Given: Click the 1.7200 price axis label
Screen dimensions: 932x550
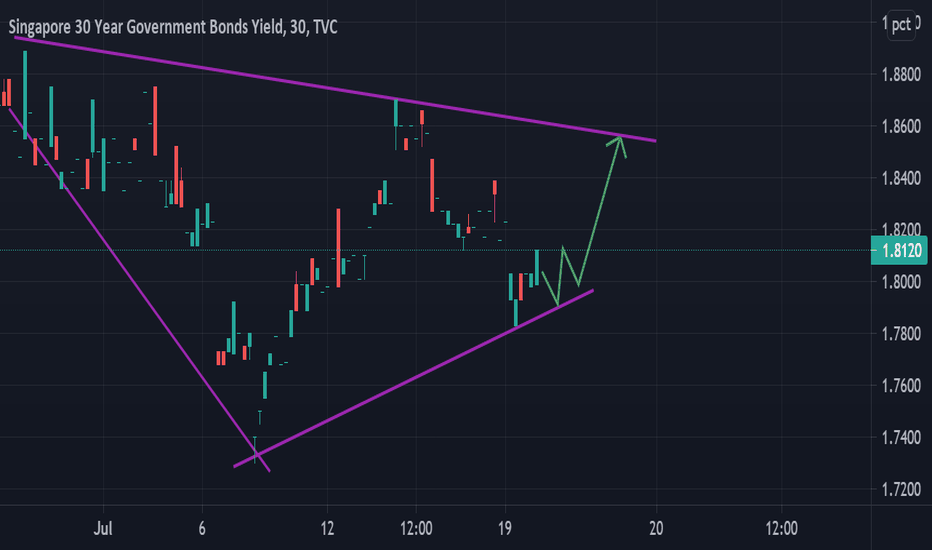Looking at the screenshot, I should coord(901,489).
